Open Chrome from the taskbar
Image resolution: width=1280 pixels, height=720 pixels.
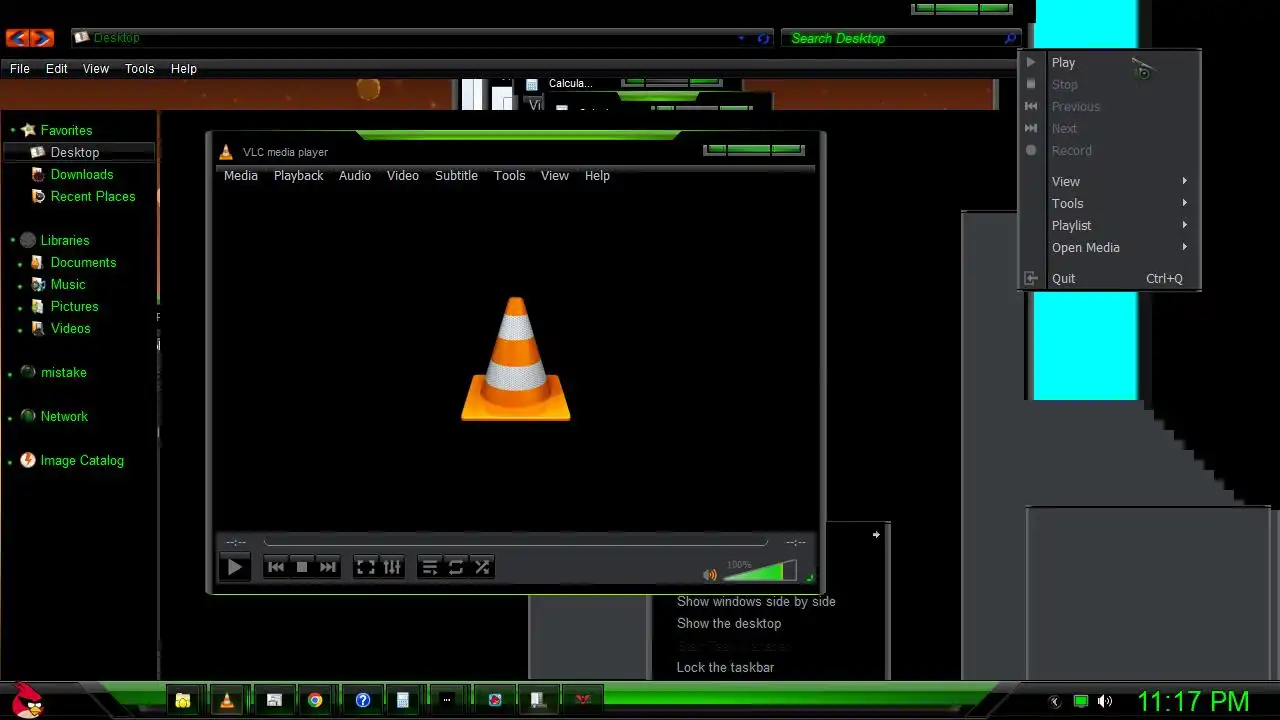pyautogui.click(x=315, y=700)
